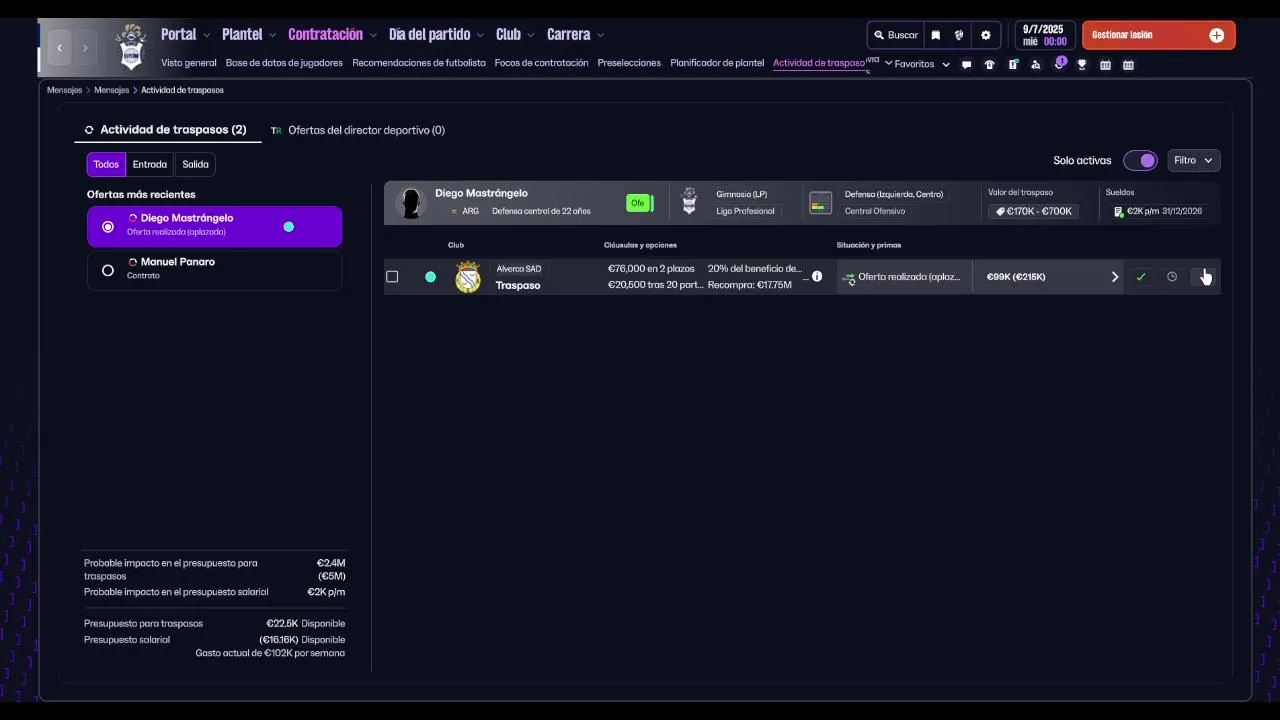Toggle the Solo activas switch
Viewport: 1280px width, 720px height.
tap(1140, 160)
